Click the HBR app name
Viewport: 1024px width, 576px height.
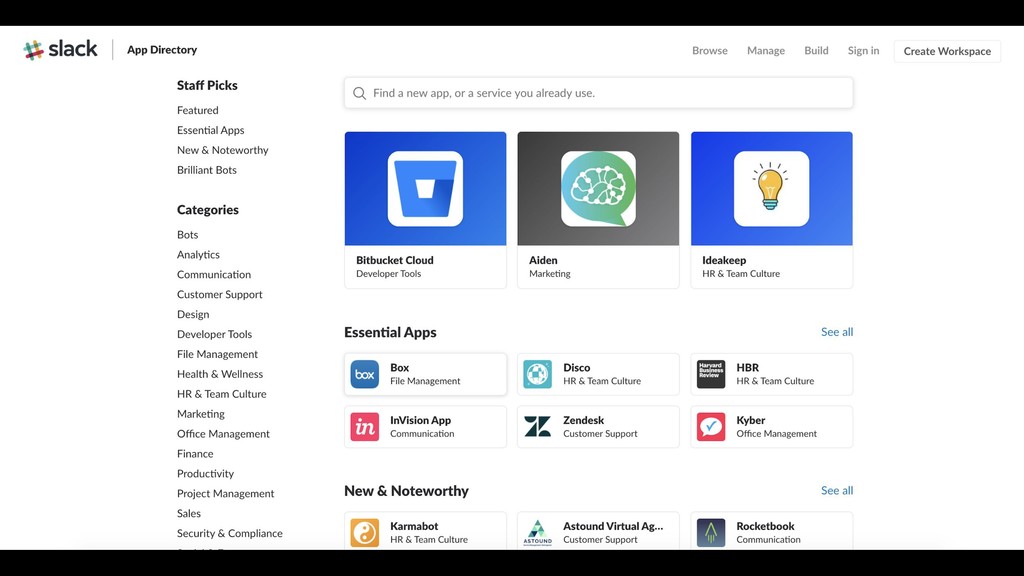coord(748,368)
